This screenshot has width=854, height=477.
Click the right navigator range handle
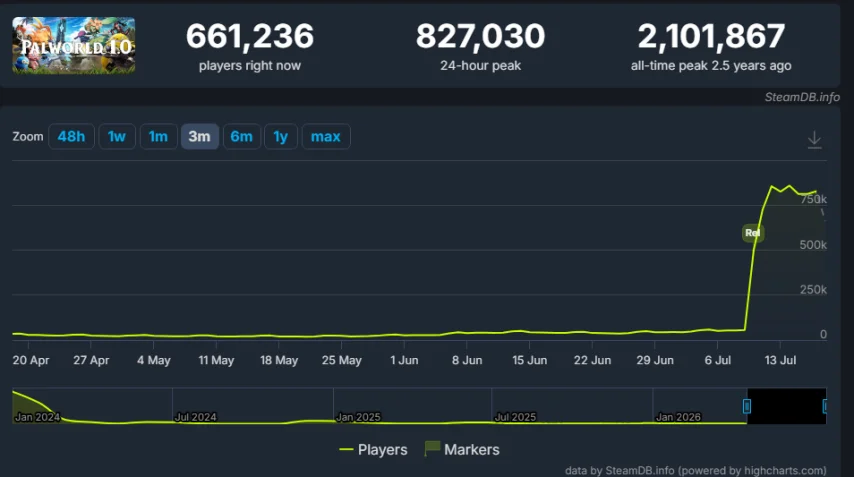click(x=825, y=406)
